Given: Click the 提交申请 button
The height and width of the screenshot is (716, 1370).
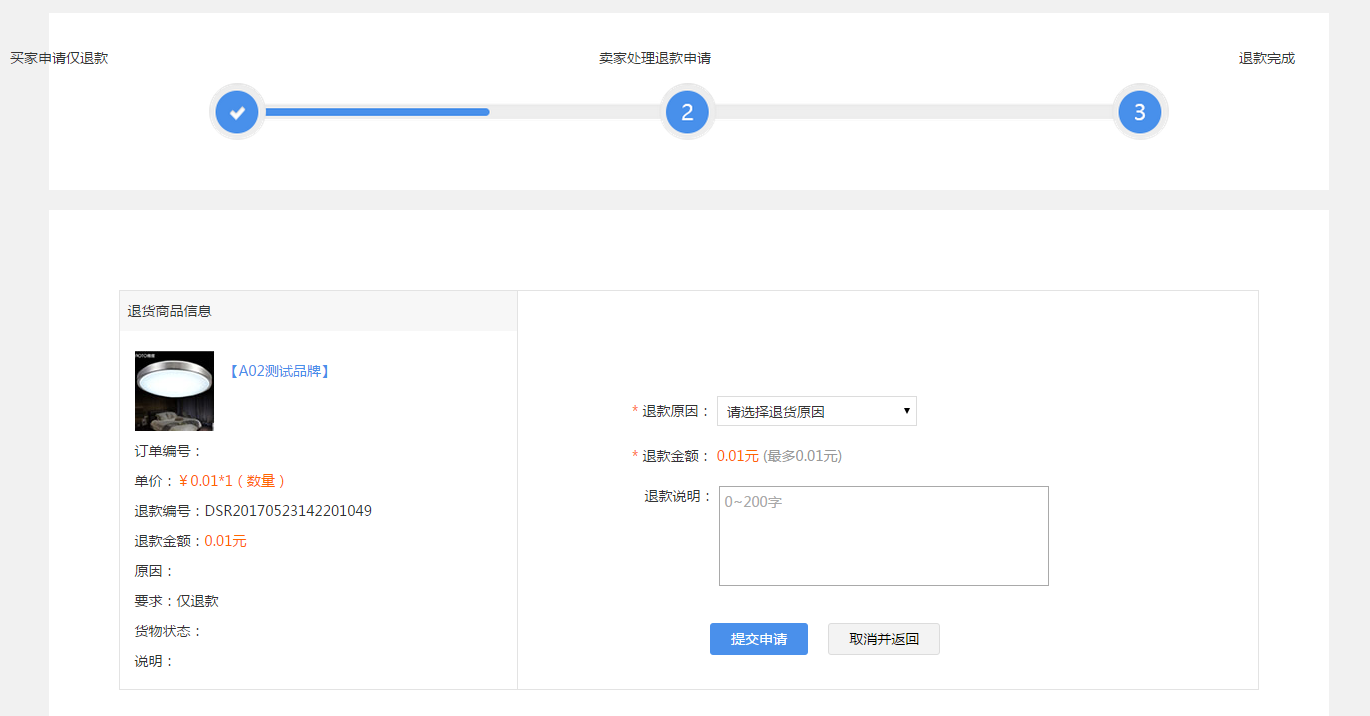Looking at the screenshot, I should click(759, 639).
